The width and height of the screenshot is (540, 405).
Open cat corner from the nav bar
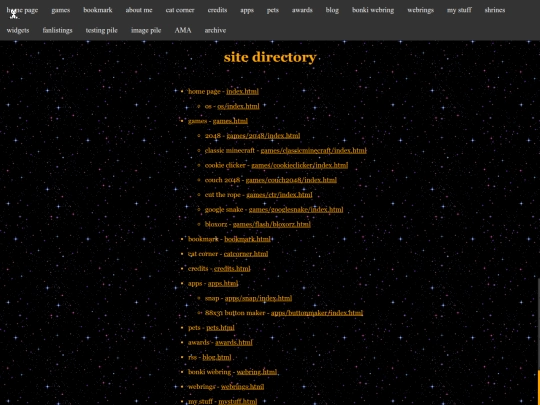180,10
